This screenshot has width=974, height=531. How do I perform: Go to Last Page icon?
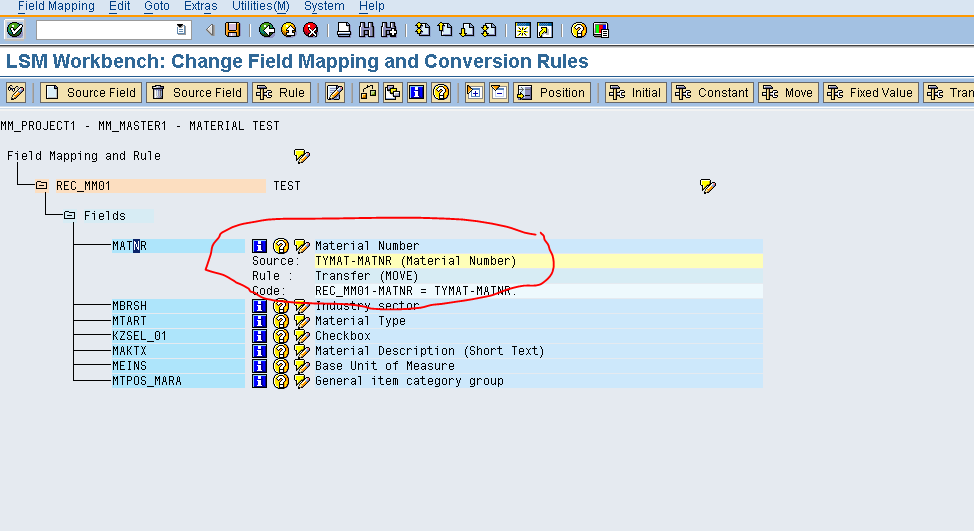point(489,29)
